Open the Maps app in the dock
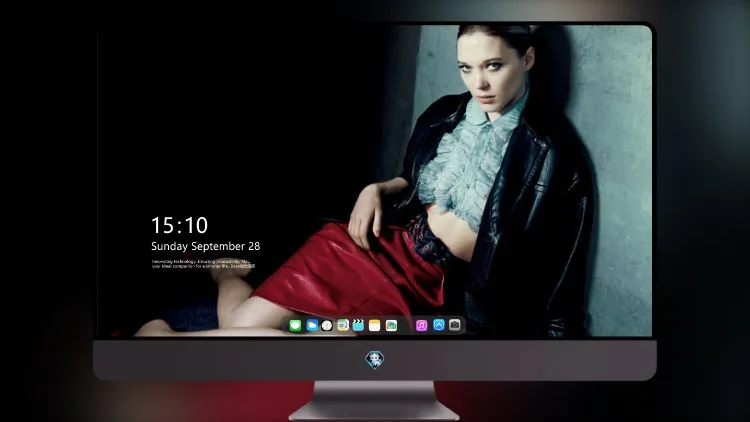 click(343, 325)
